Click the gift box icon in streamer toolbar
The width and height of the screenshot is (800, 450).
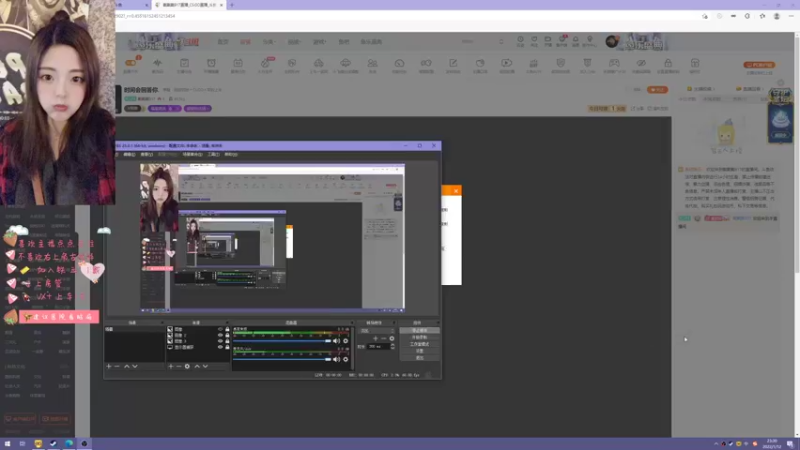695,63
